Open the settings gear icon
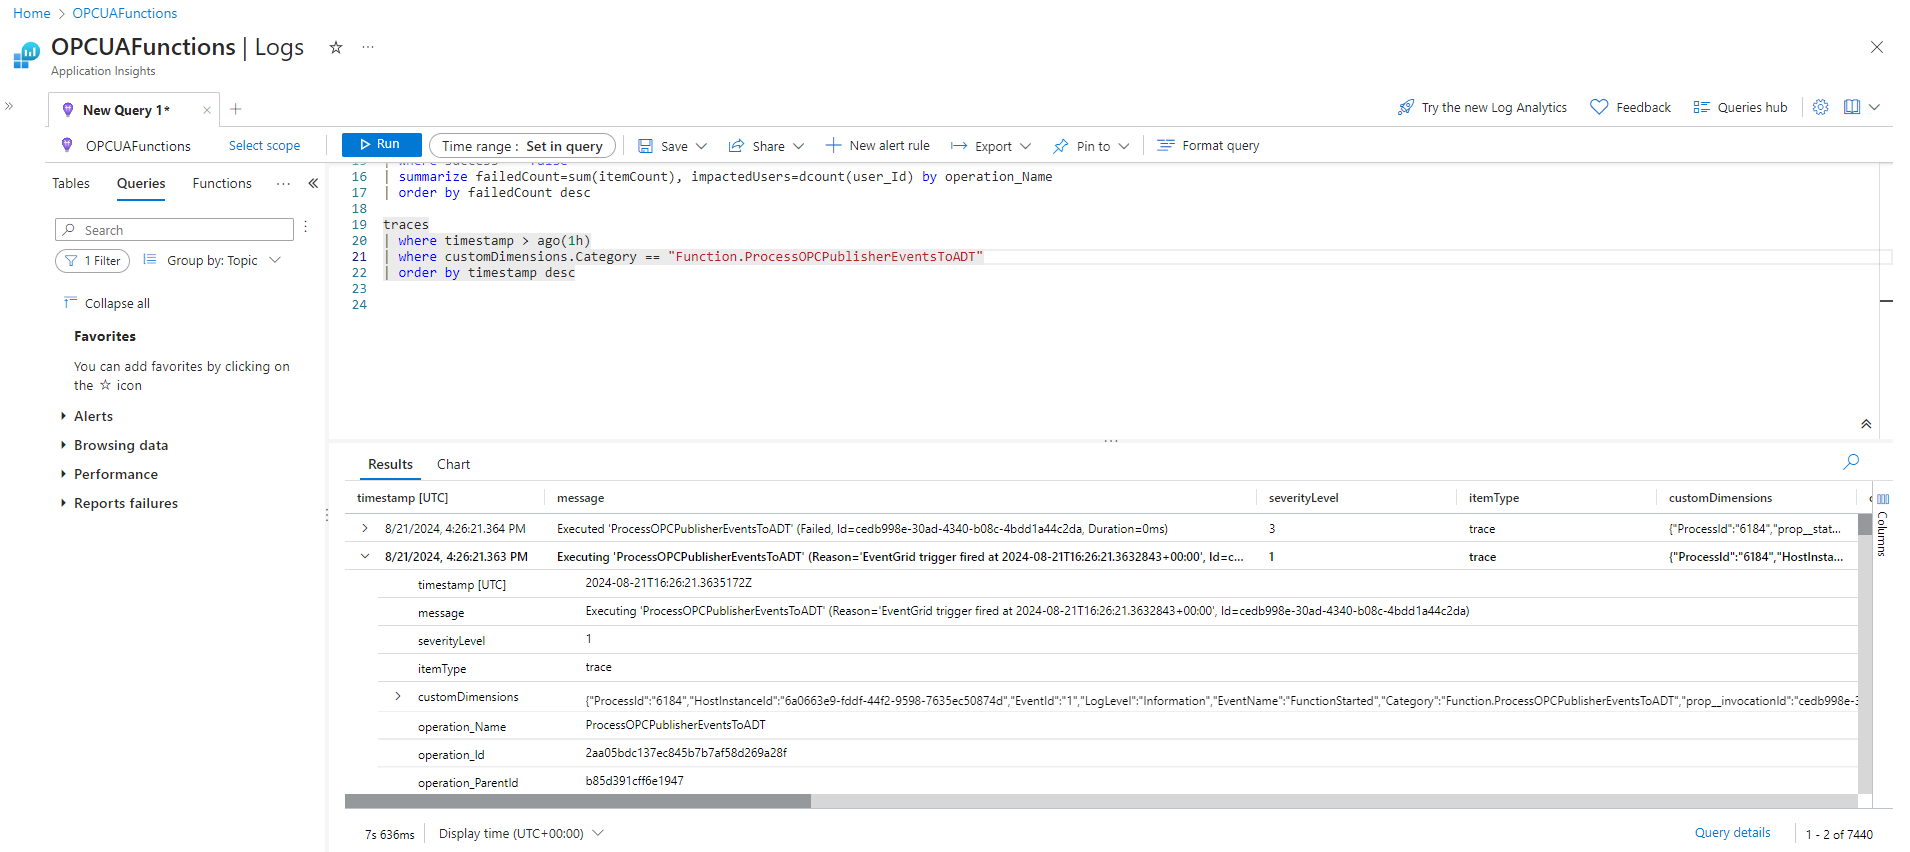The height and width of the screenshot is (852, 1910). pyautogui.click(x=1821, y=107)
